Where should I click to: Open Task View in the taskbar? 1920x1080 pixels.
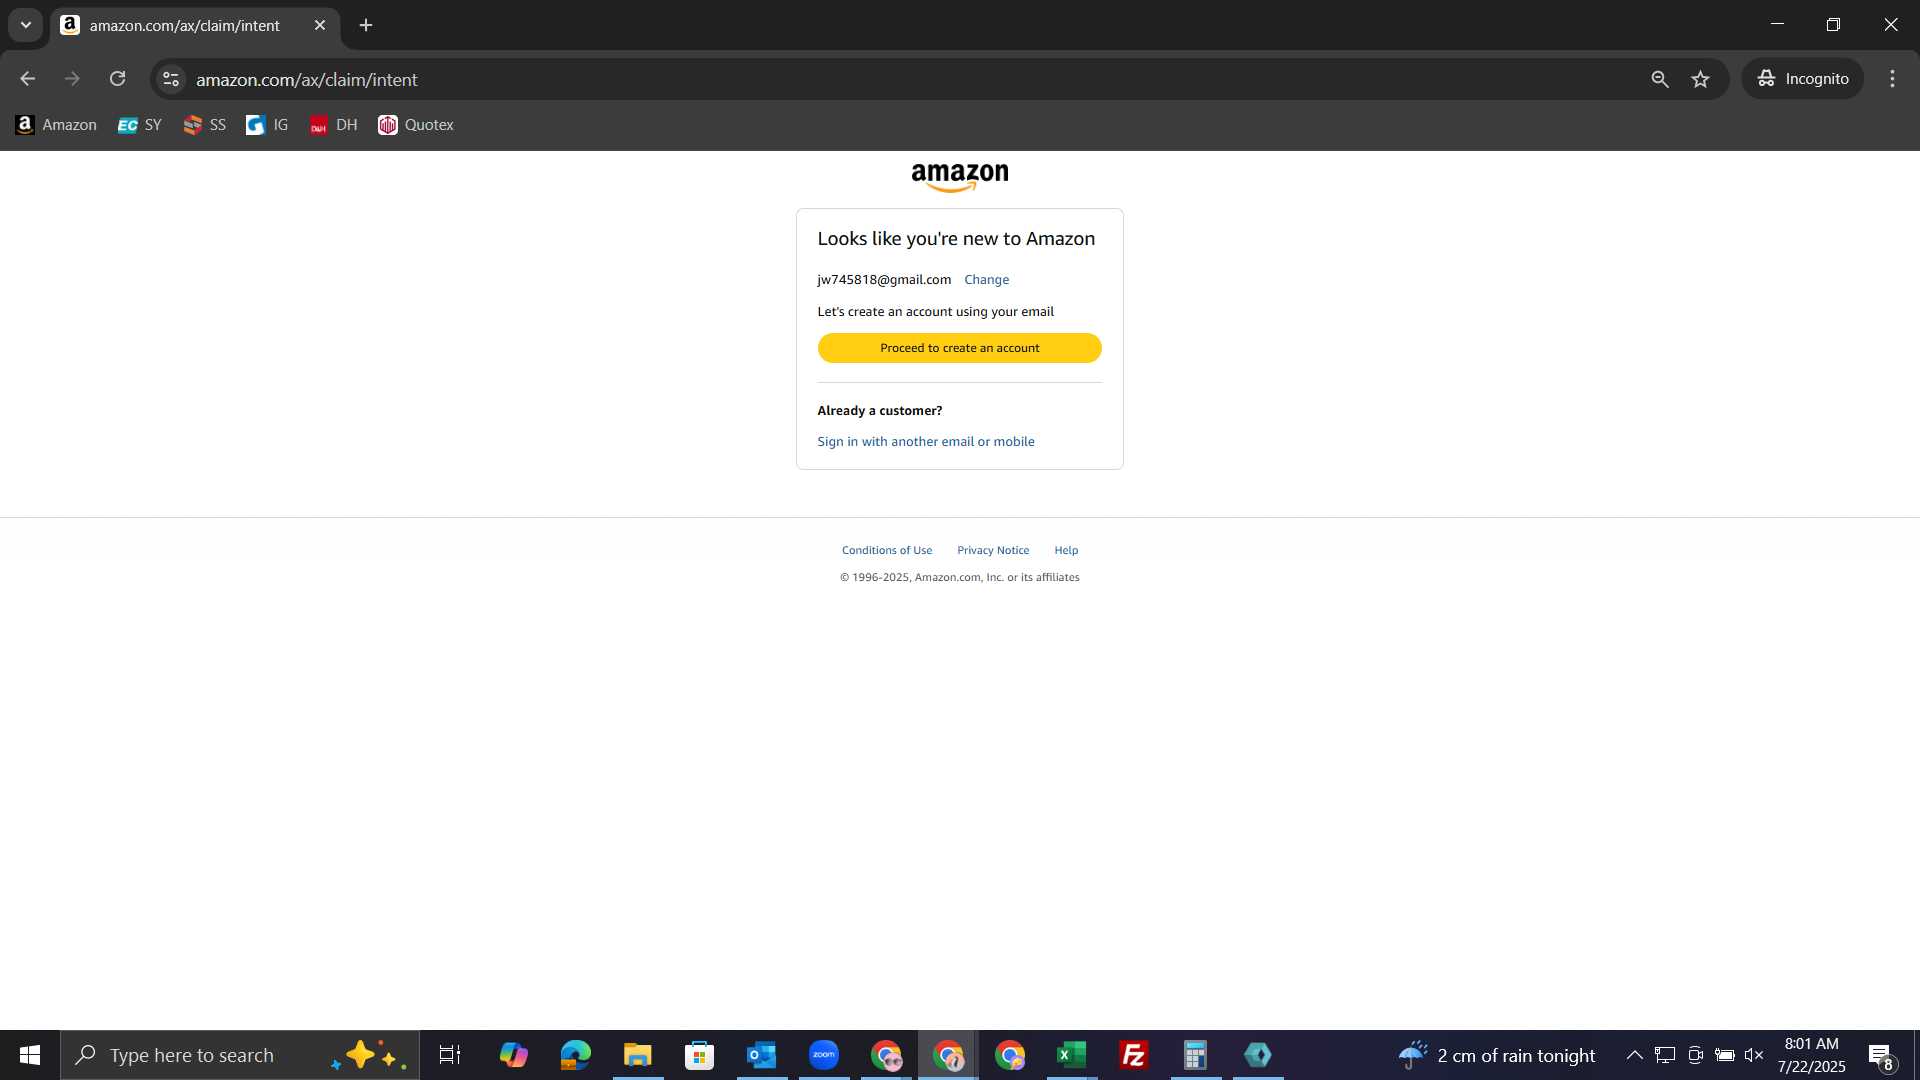450,1055
